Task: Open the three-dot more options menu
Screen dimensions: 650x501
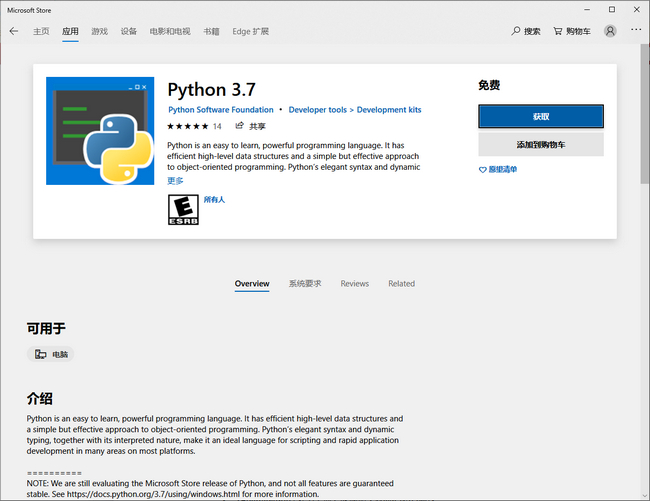Action: coord(636,31)
